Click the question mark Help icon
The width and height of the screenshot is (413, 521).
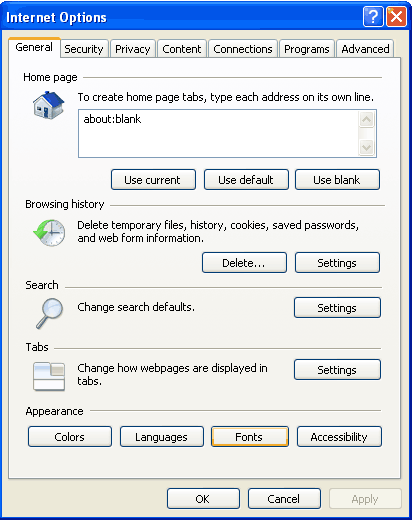pos(373,16)
